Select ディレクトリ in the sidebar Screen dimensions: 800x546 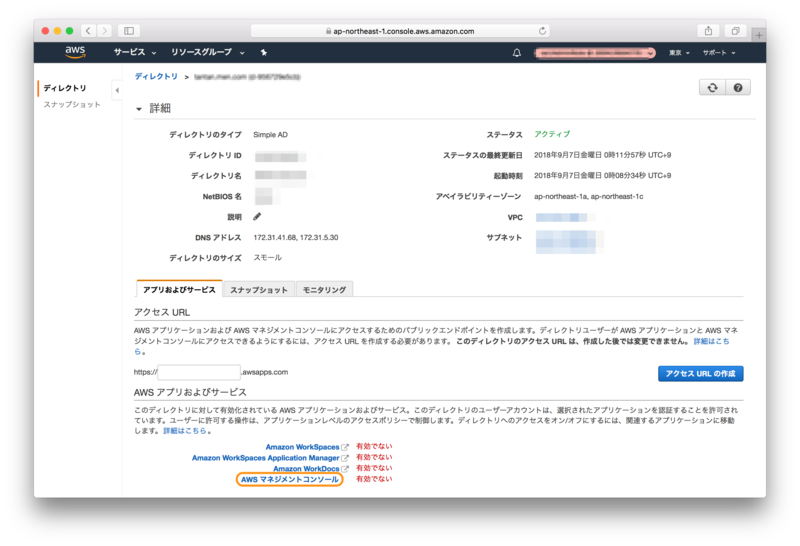(x=65, y=88)
